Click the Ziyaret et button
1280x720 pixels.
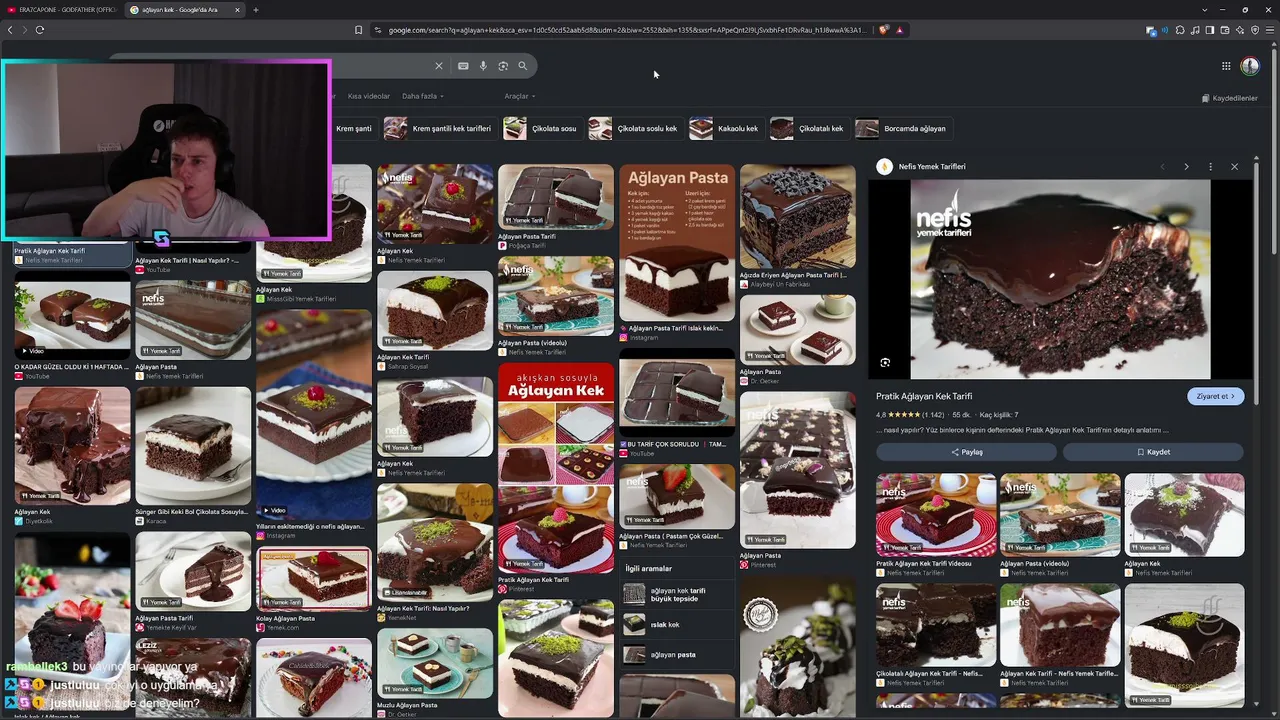coord(1216,396)
